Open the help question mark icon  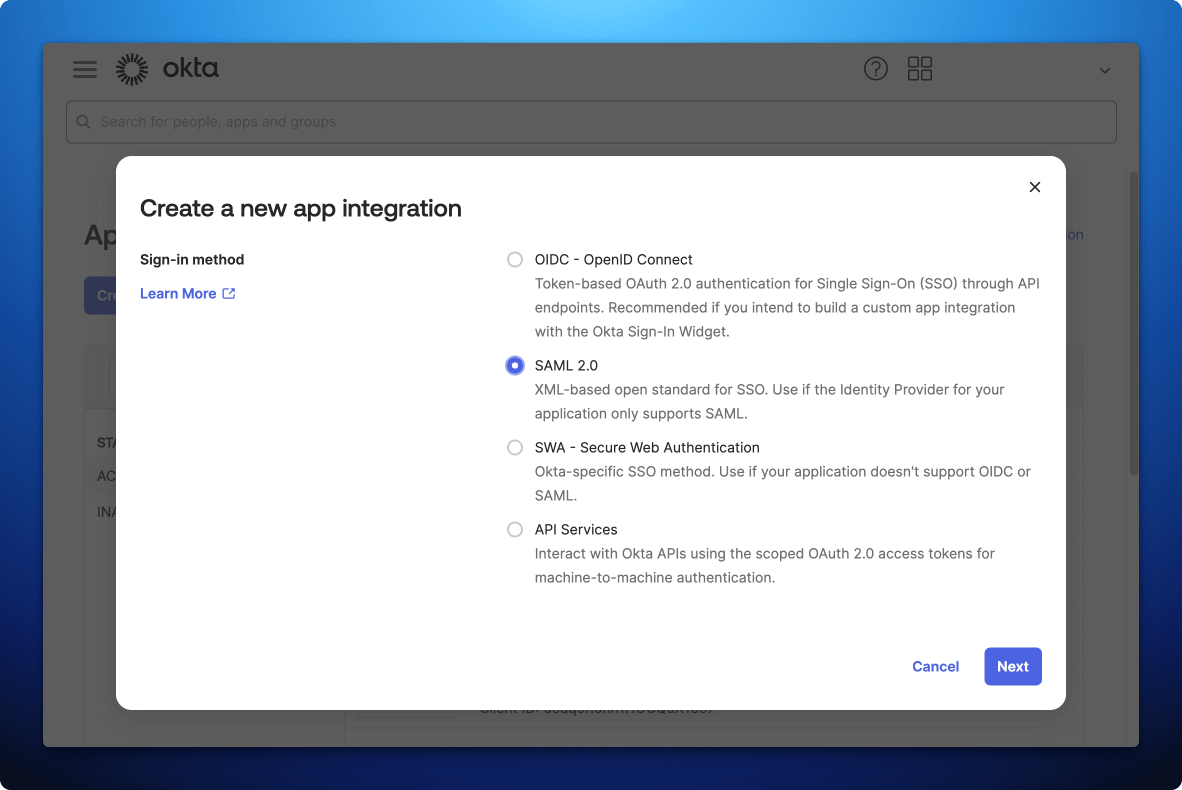click(876, 69)
